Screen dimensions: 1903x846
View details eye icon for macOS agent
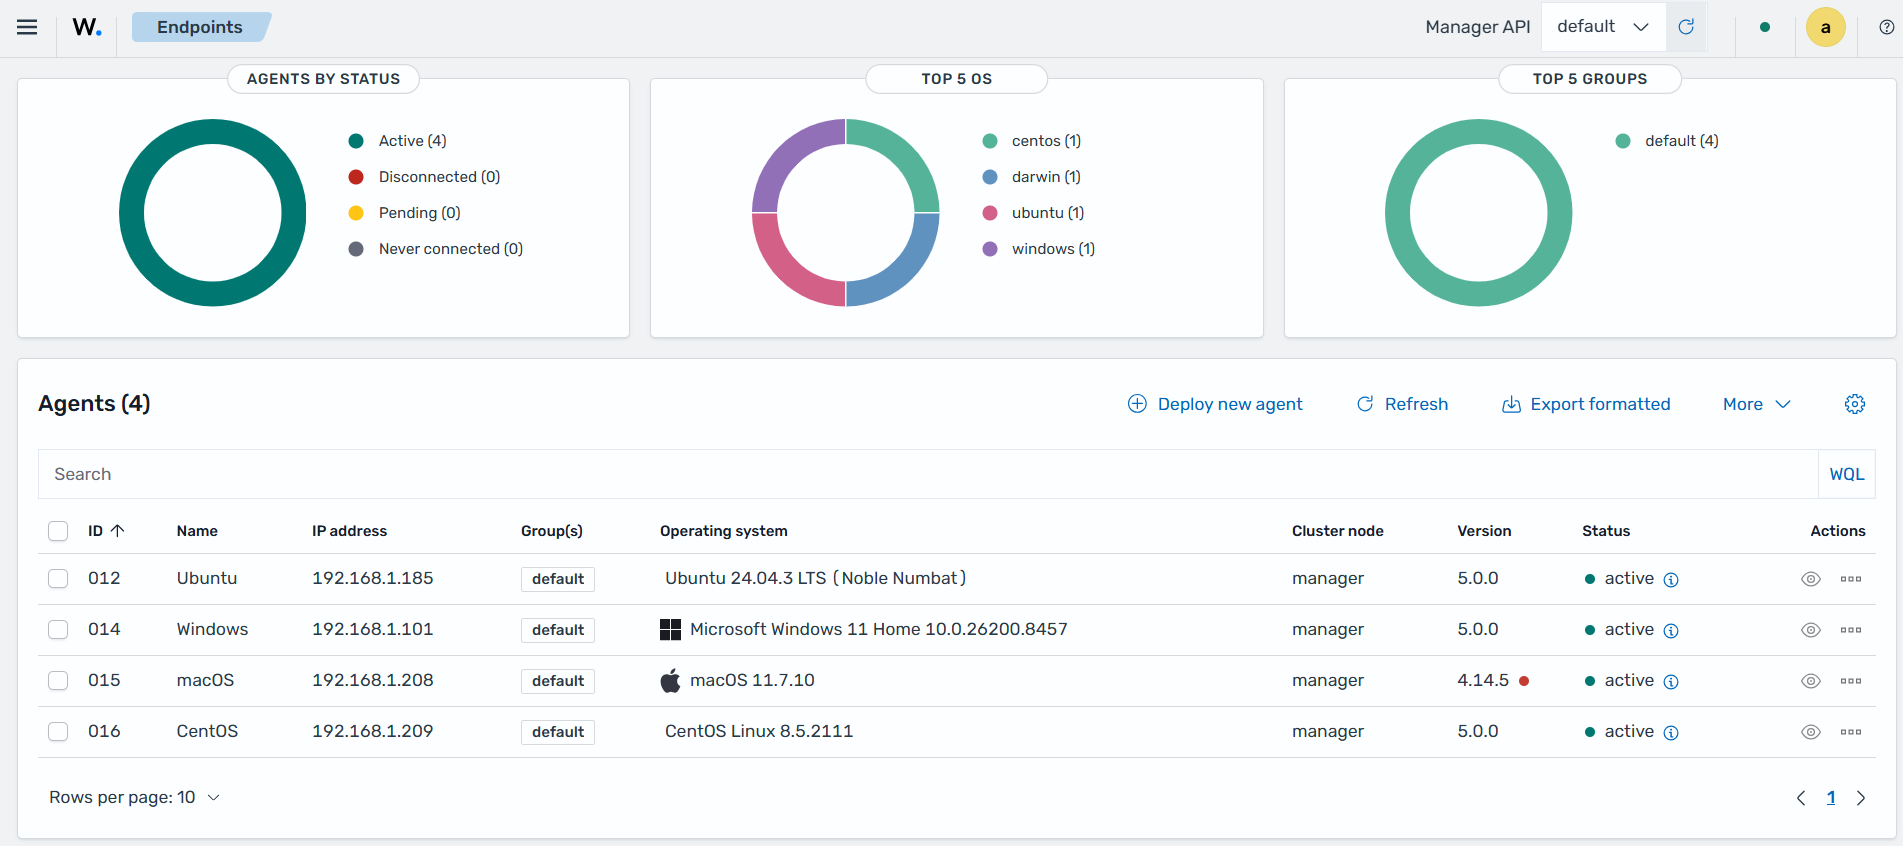pos(1811,681)
